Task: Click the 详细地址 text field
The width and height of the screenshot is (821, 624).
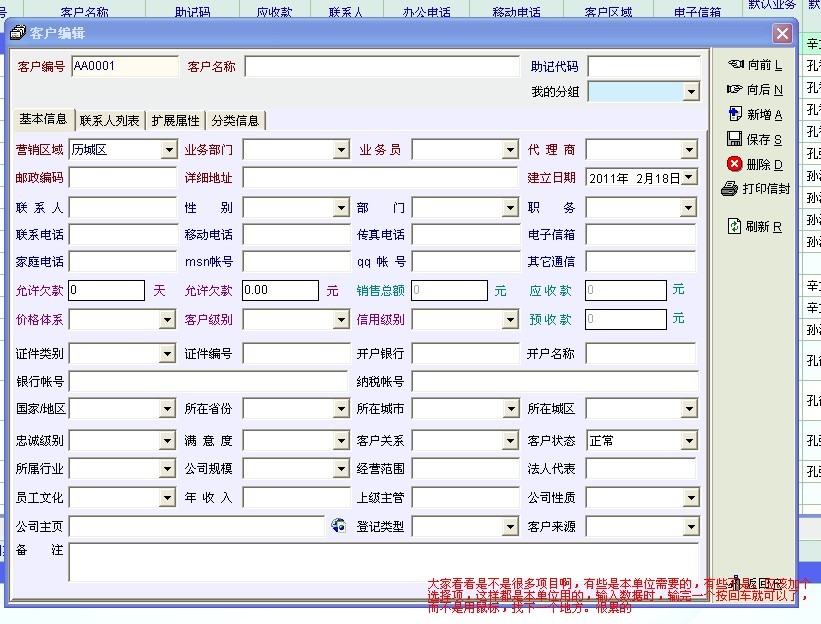Action: [x=381, y=178]
